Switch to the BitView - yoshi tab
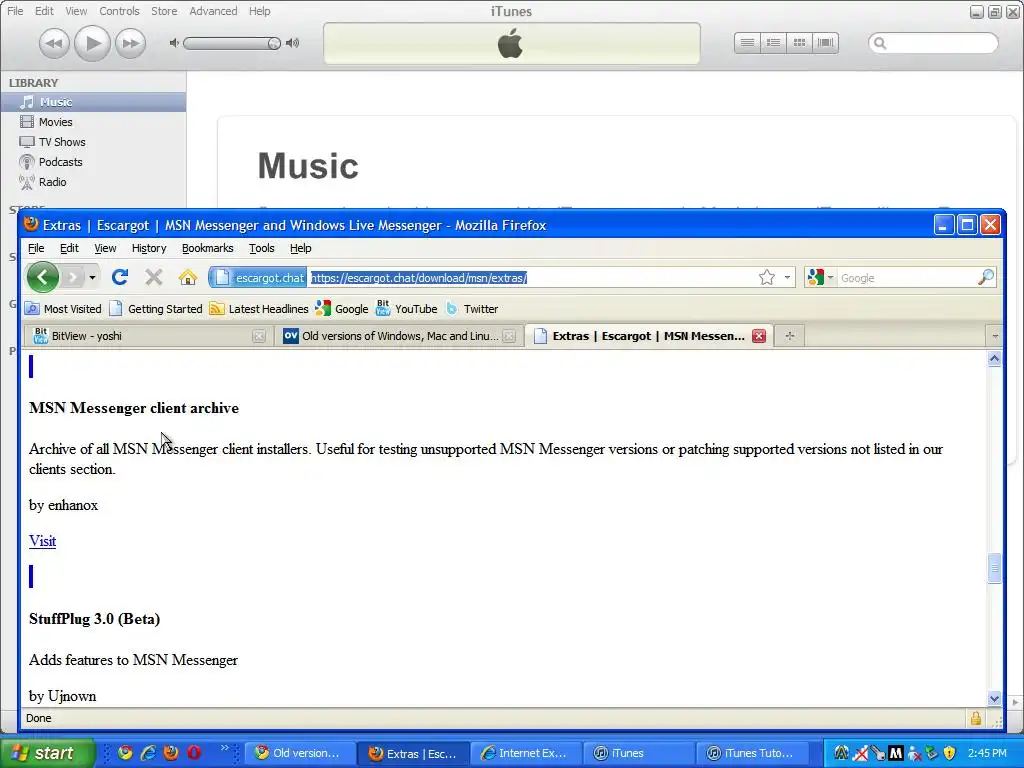The width and height of the screenshot is (1024, 768). tap(149, 336)
